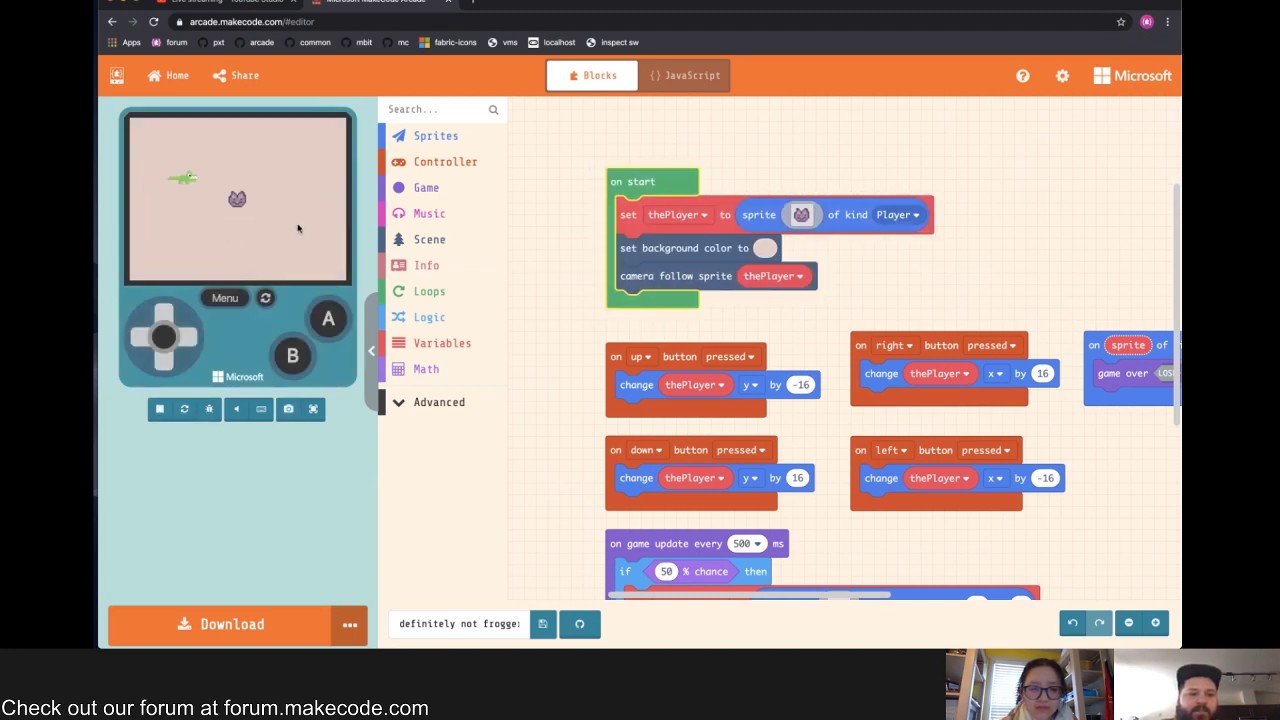
Task: Open the help question mark icon
Action: pyautogui.click(x=1022, y=76)
